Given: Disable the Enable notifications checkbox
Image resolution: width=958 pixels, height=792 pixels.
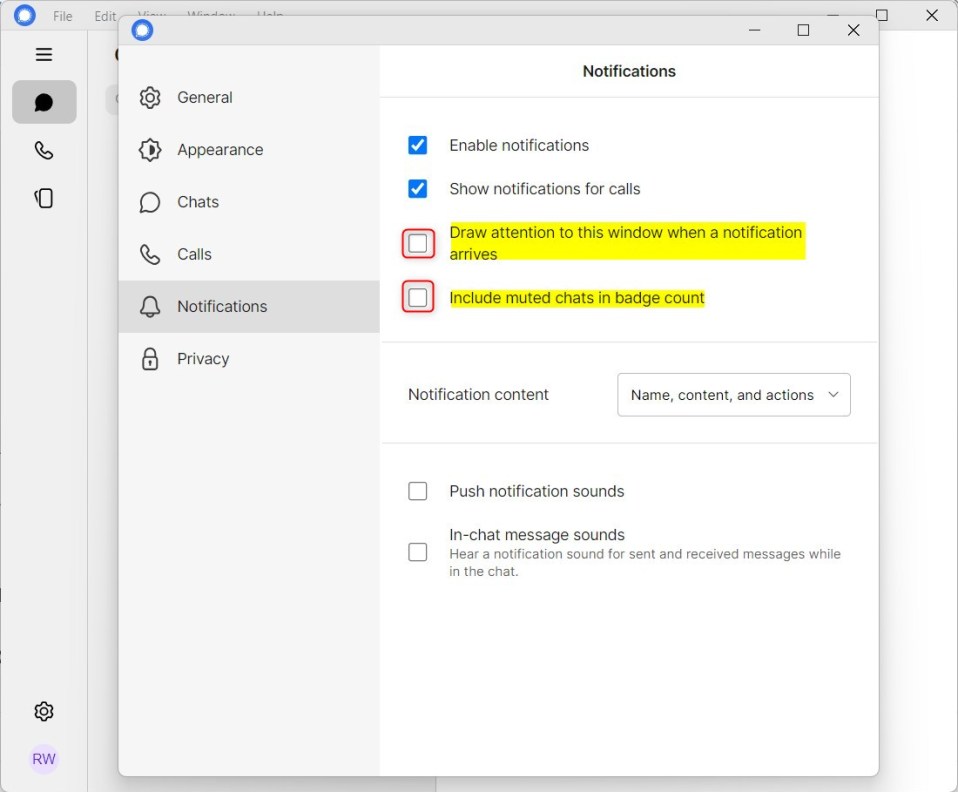Looking at the screenshot, I should (x=417, y=145).
